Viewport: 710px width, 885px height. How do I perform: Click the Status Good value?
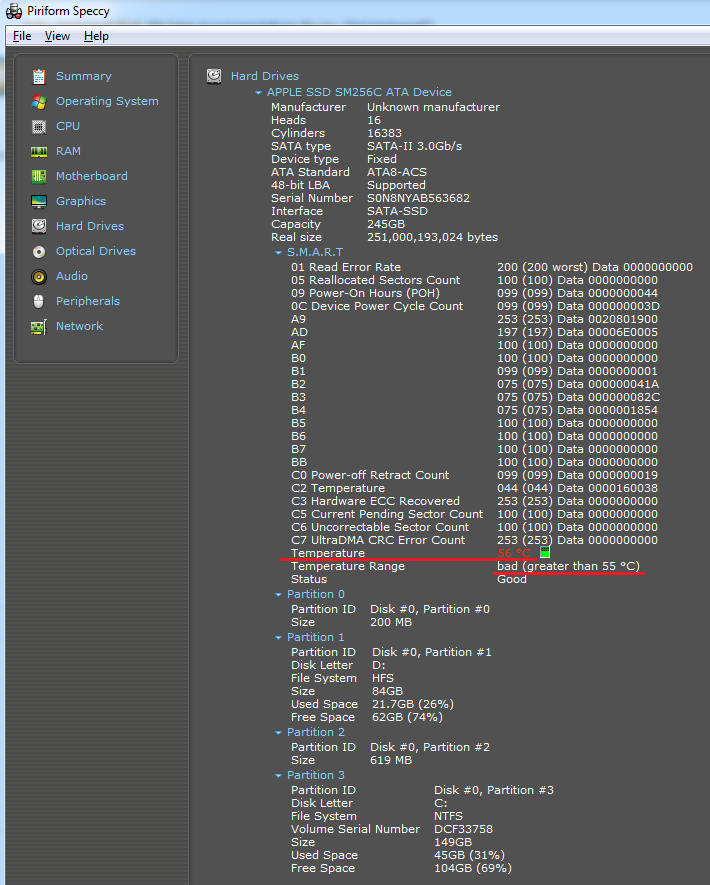tap(511, 579)
